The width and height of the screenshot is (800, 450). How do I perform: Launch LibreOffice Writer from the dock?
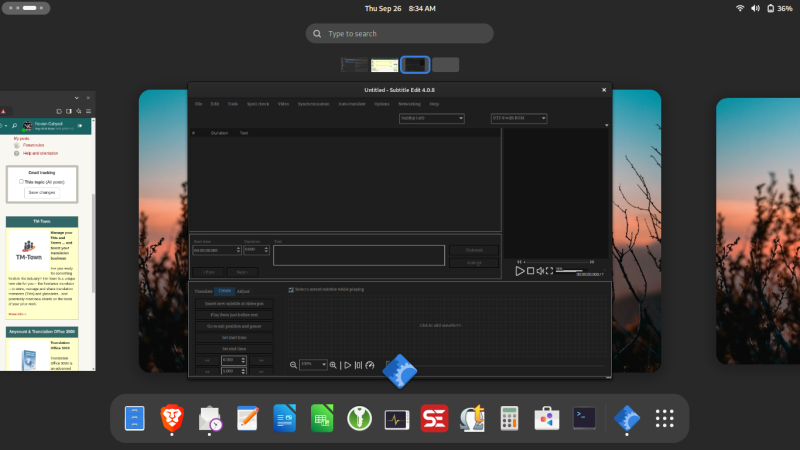[x=285, y=418]
